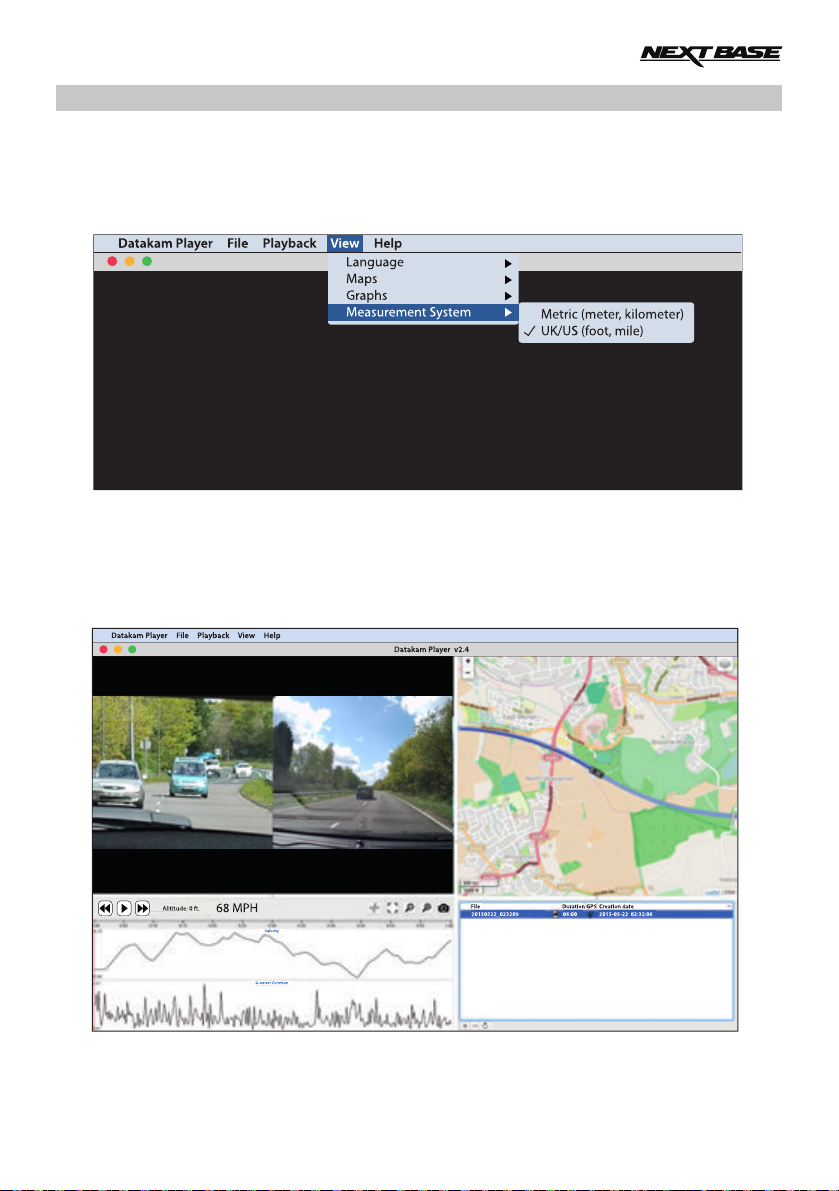Click the first magnifier icon, next to the fullscreen icon
The image size is (839, 1191).
[409, 908]
